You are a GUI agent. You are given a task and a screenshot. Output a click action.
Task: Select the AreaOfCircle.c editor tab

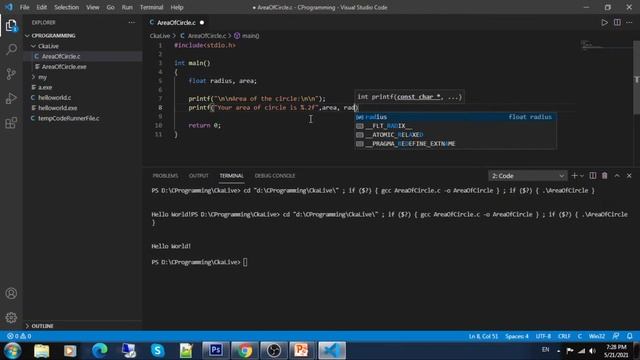coord(176,22)
